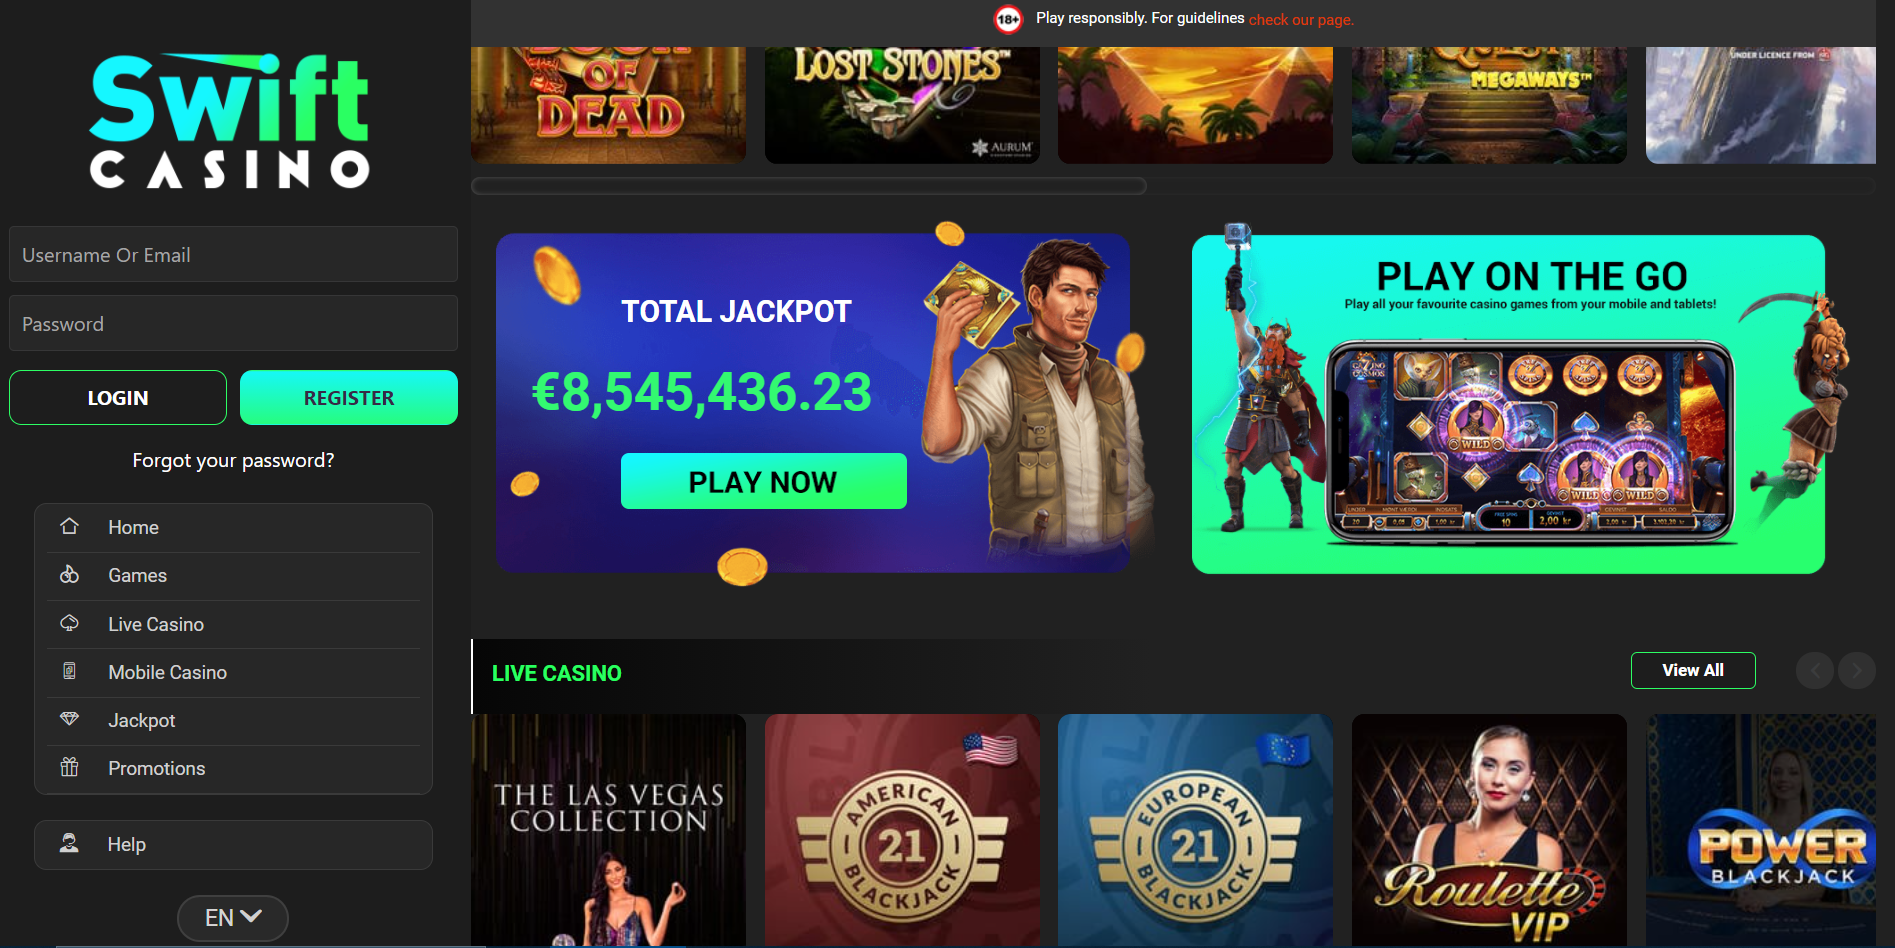The height and width of the screenshot is (948, 1895).
Task: Click the Help support agent icon
Action: [69, 843]
